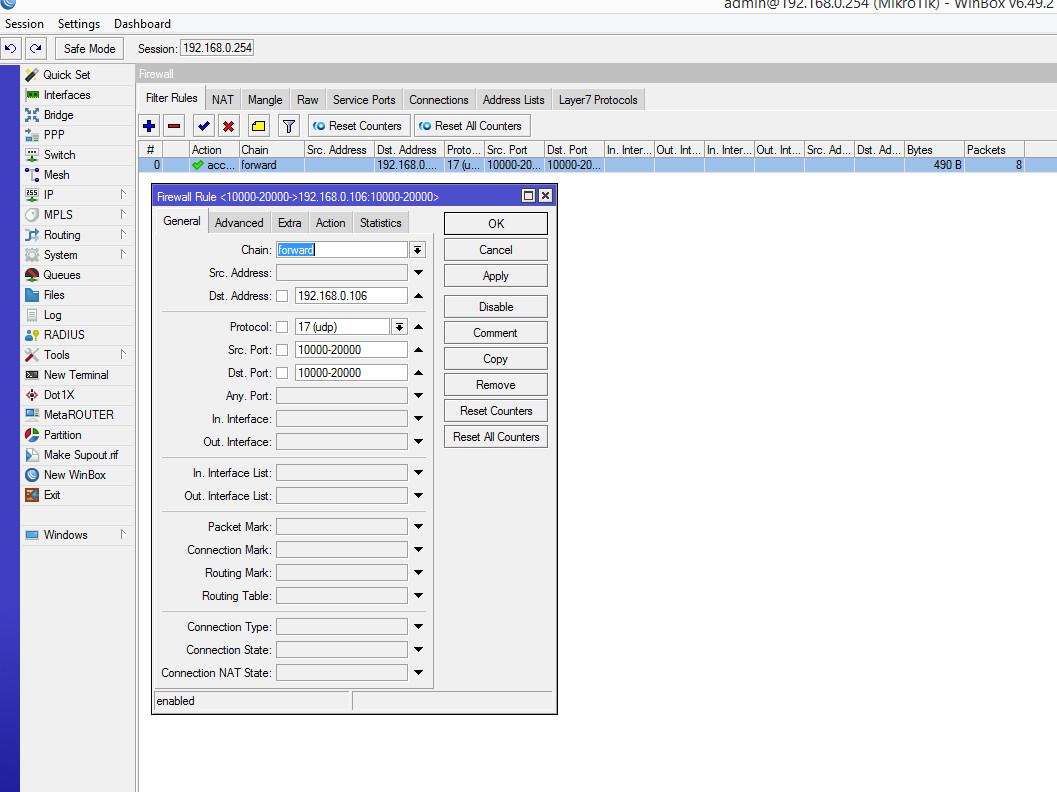
Task: Enable rule using blue checkmark icon
Action: 204,126
